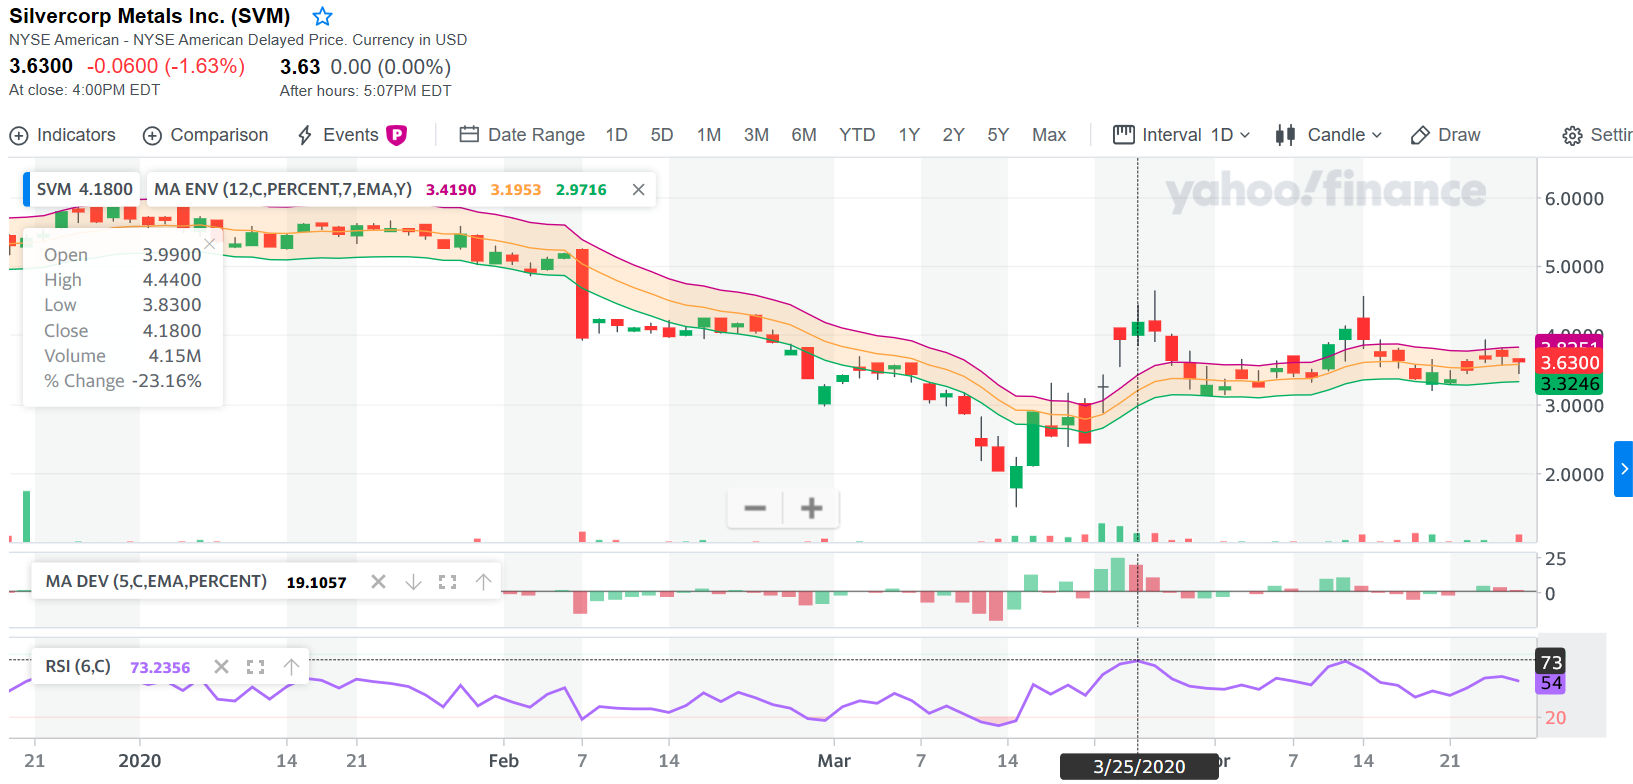
Task: Remove the RSI indicator panel
Action: point(222,666)
